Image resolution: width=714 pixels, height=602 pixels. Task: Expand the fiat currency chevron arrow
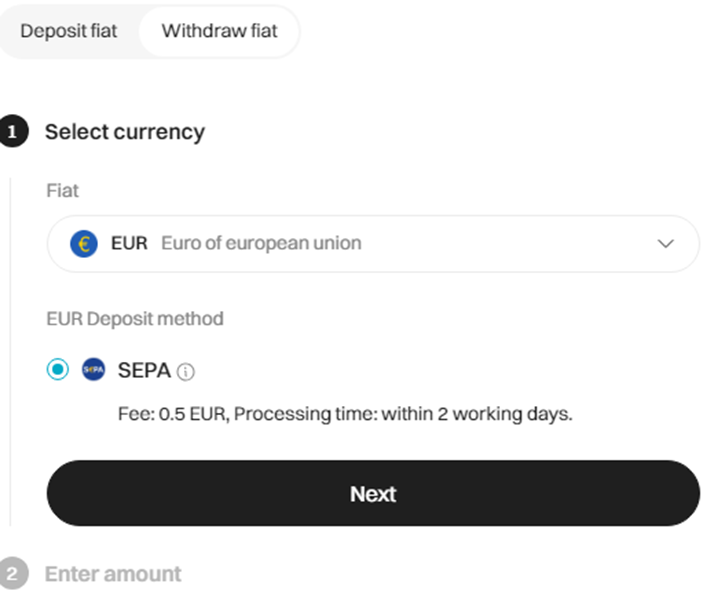[x=665, y=244]
